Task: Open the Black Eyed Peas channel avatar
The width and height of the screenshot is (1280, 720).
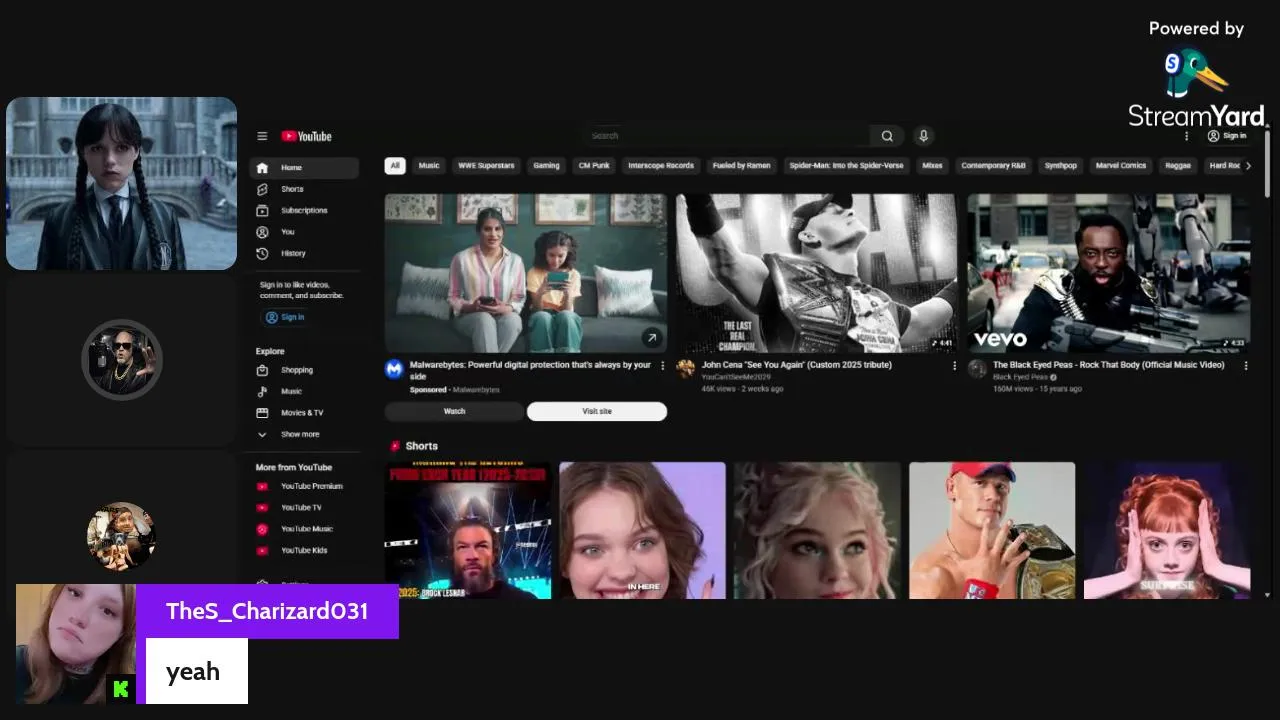Action: pos(977,369)
